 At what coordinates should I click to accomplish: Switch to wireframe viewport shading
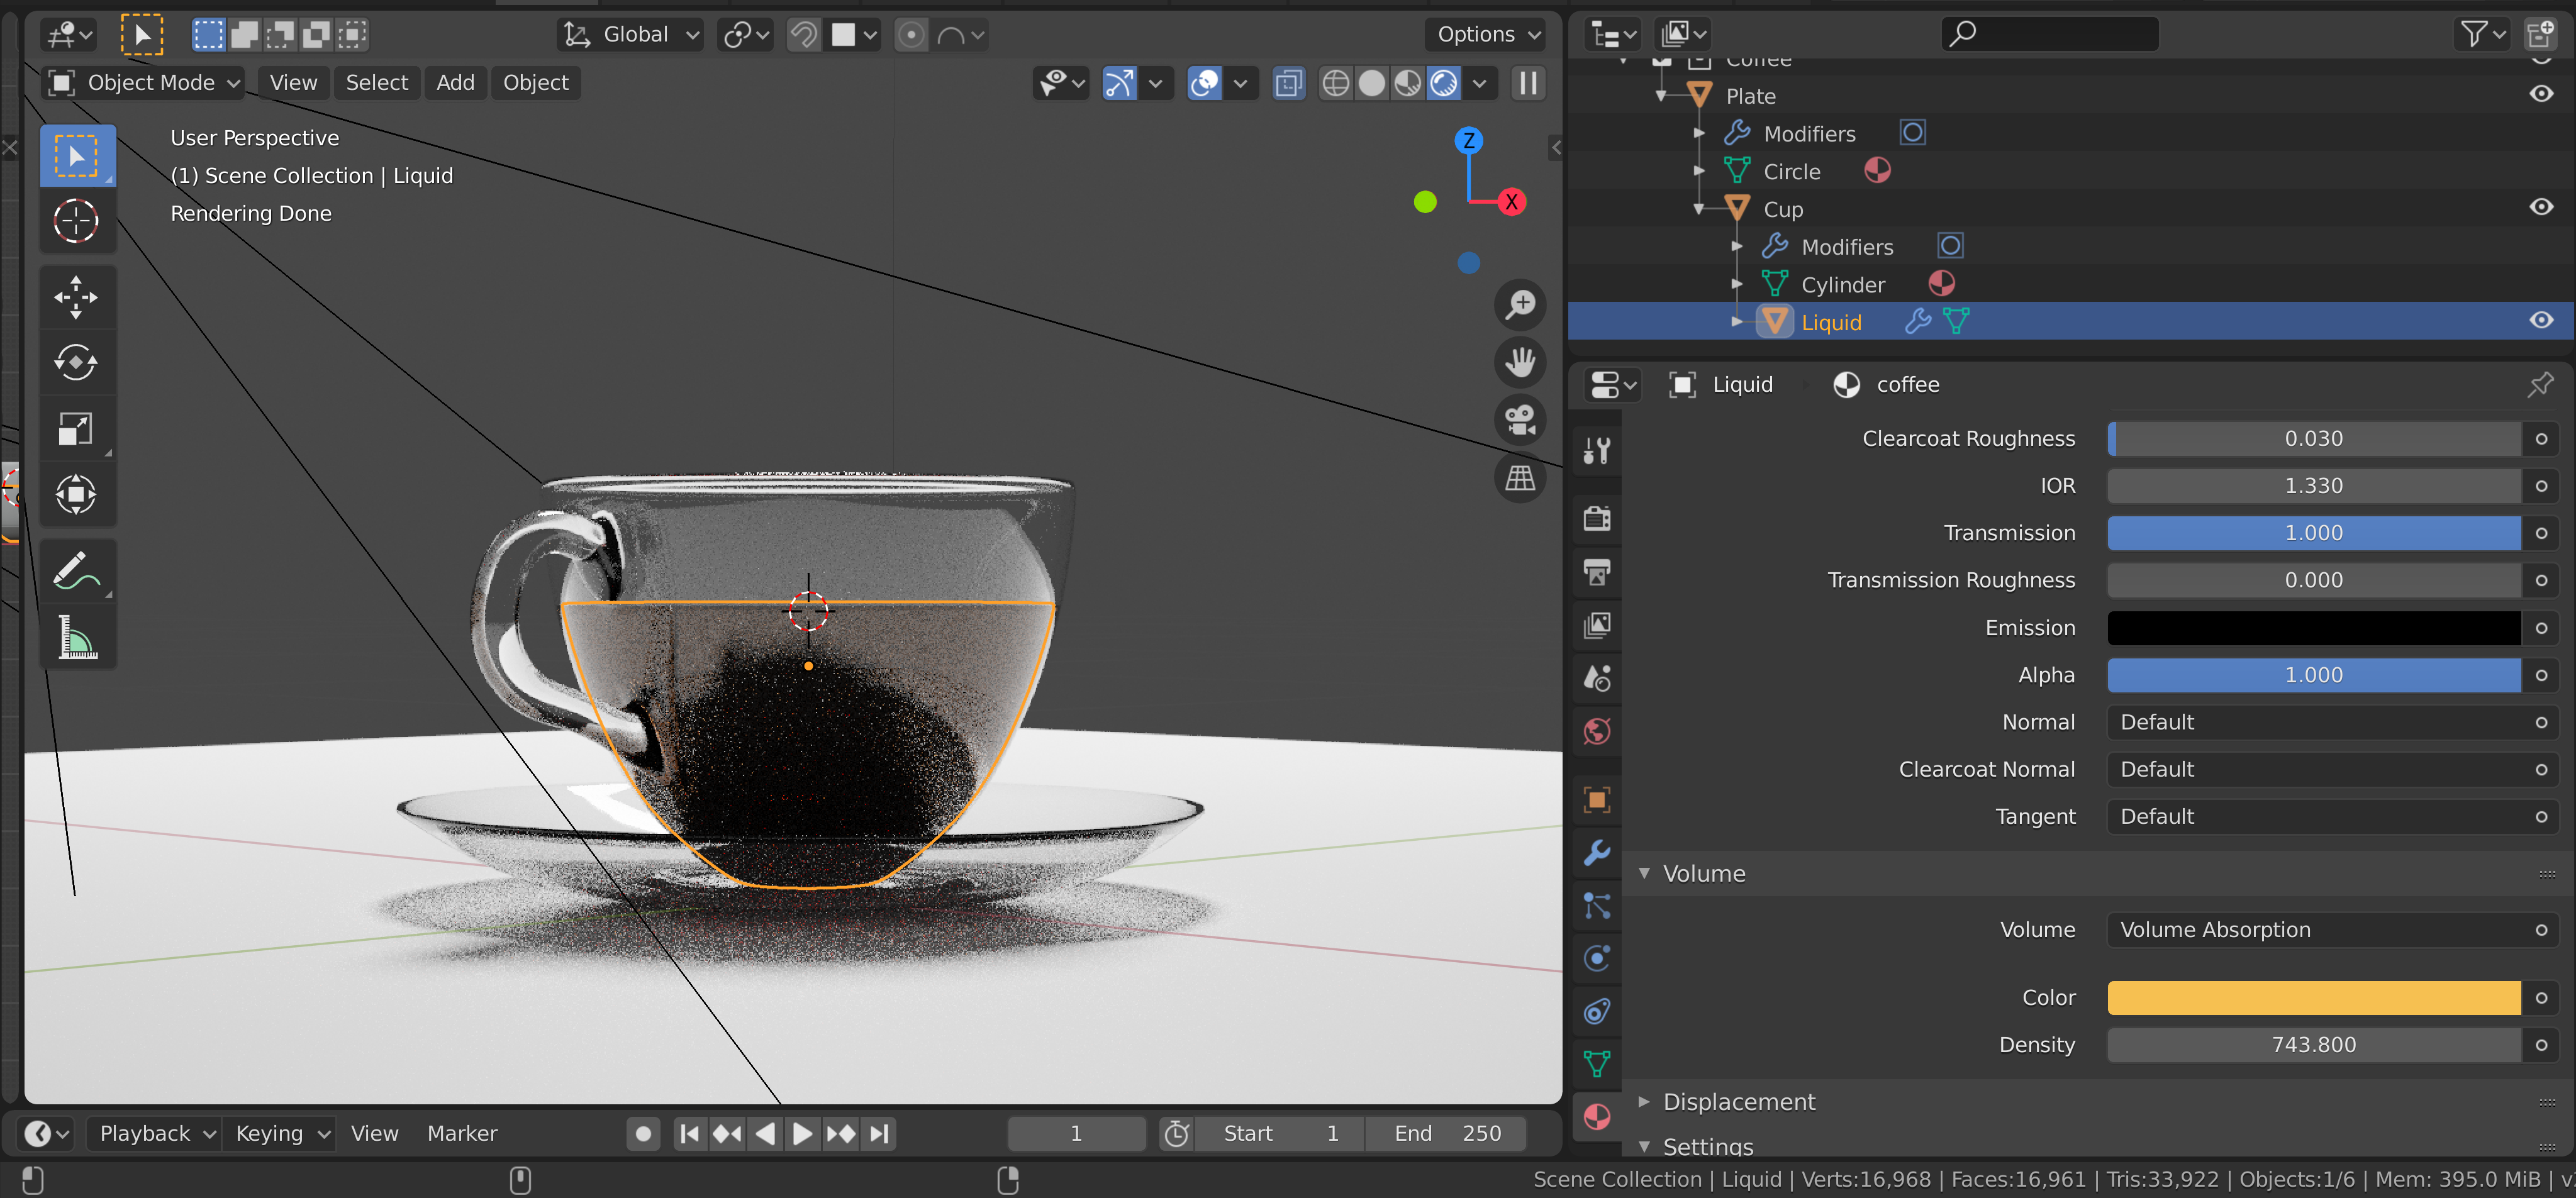coord(1336,83)
